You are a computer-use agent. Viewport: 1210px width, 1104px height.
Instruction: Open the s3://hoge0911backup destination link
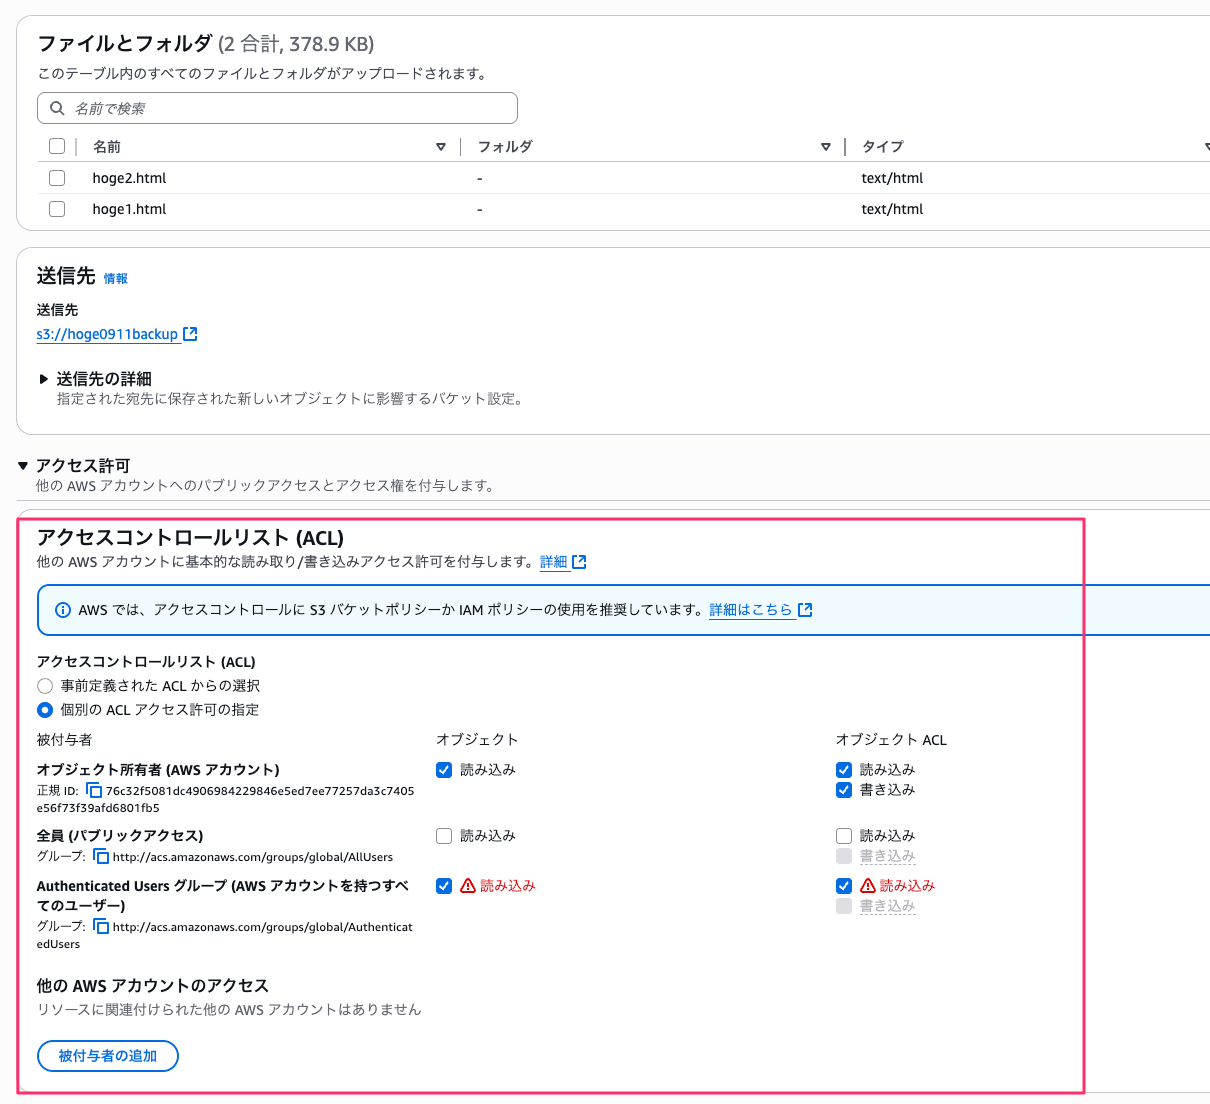click(107, 334)
